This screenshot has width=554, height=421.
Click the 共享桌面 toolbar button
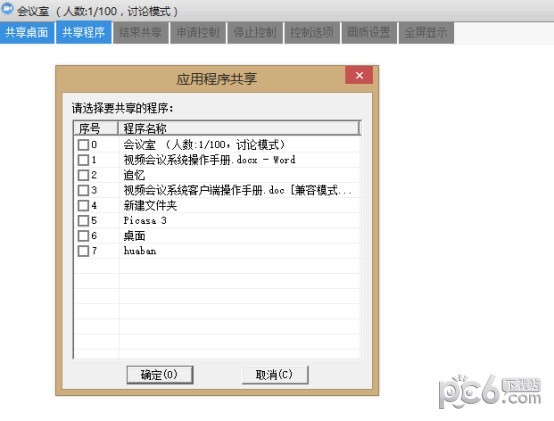coord(27,32)
